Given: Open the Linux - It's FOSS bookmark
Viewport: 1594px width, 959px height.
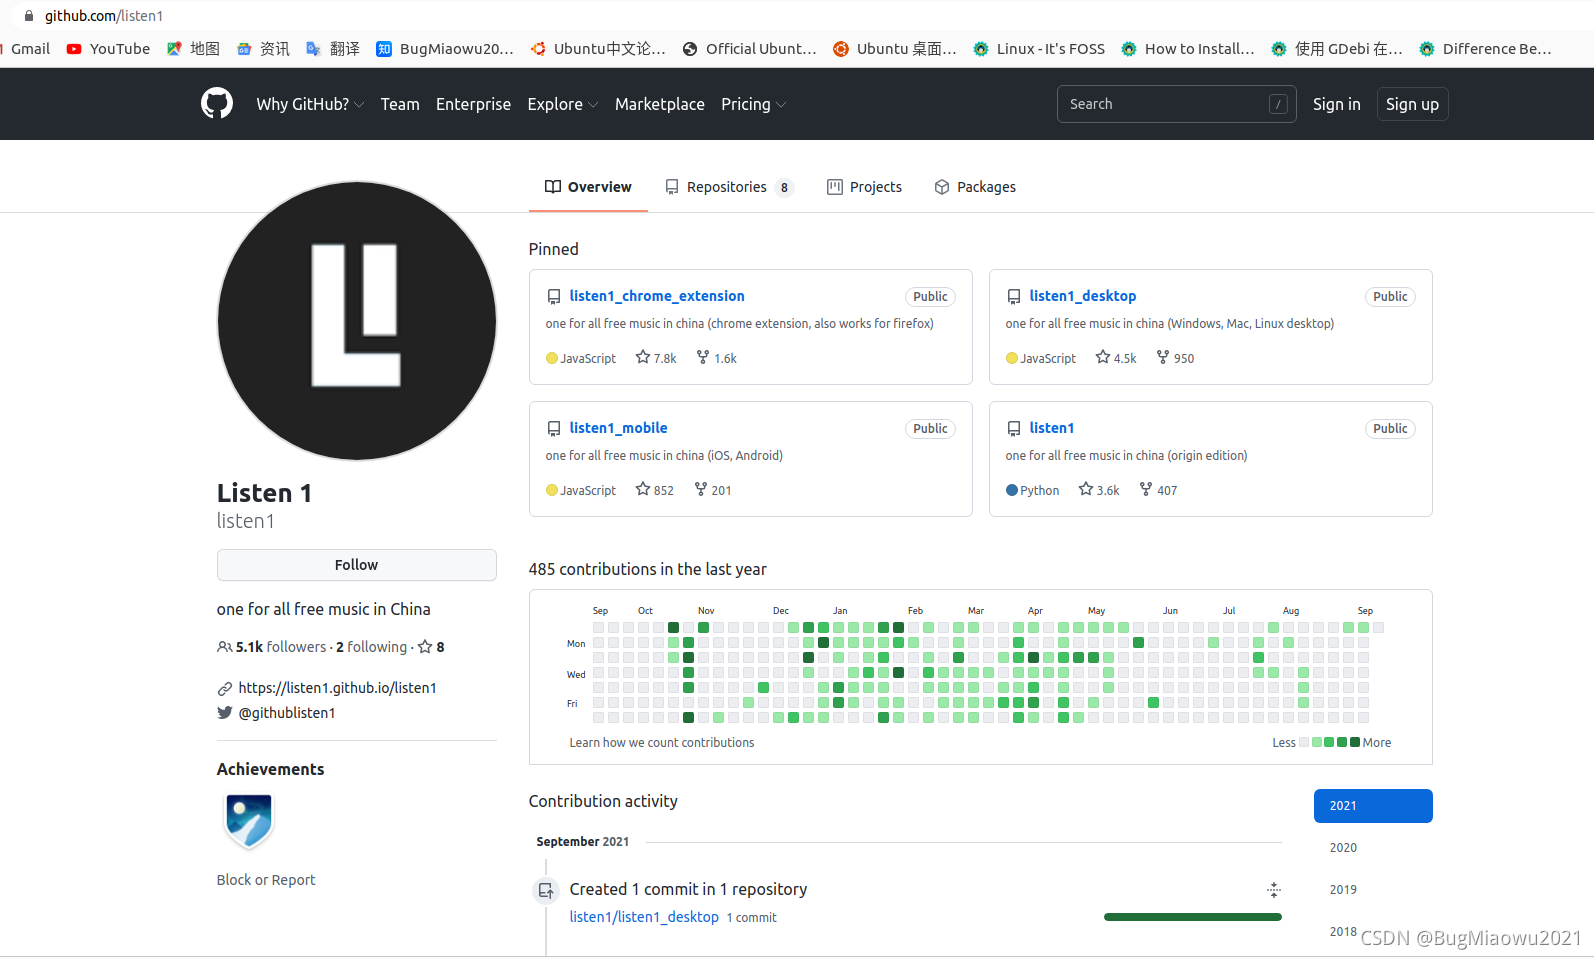Looking at the screenshot, I should click(1039, 48).
